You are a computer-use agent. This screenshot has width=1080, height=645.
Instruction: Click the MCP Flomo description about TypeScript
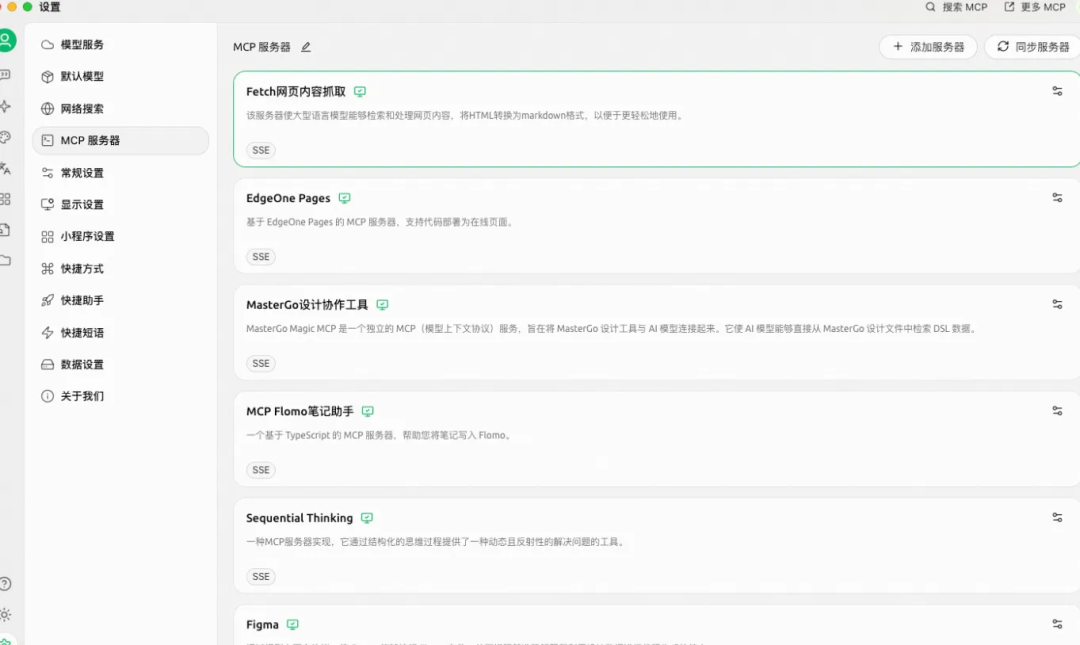click(379, 436)
